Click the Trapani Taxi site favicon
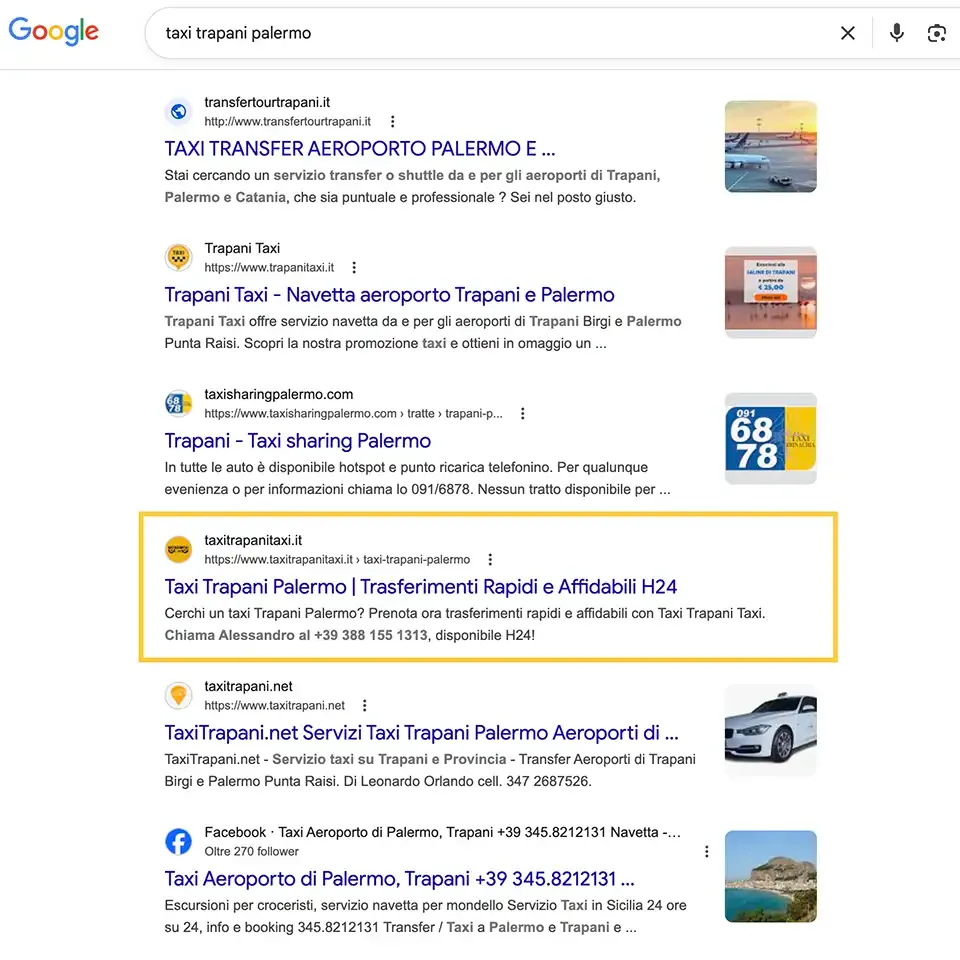 pyautogui.click(x=178, y=258)
